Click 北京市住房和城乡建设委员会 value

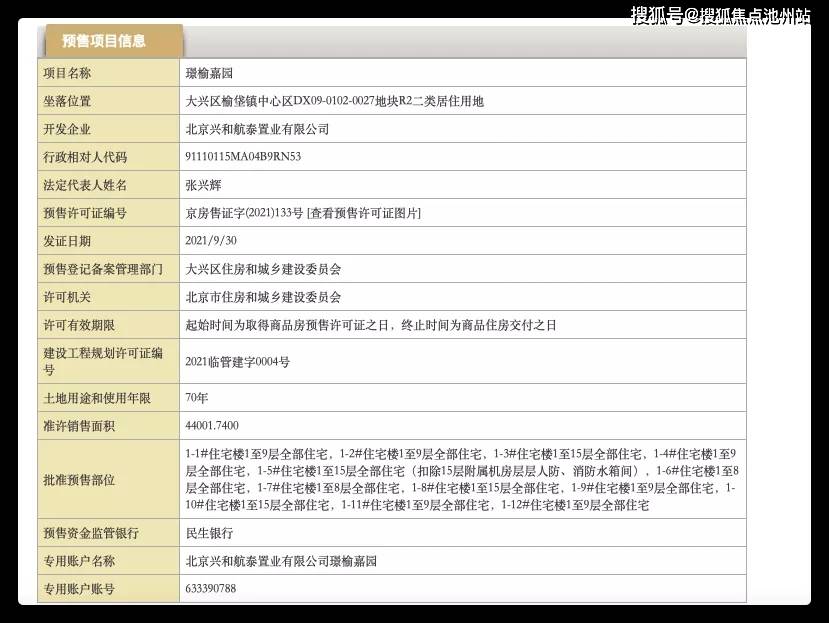263,297
